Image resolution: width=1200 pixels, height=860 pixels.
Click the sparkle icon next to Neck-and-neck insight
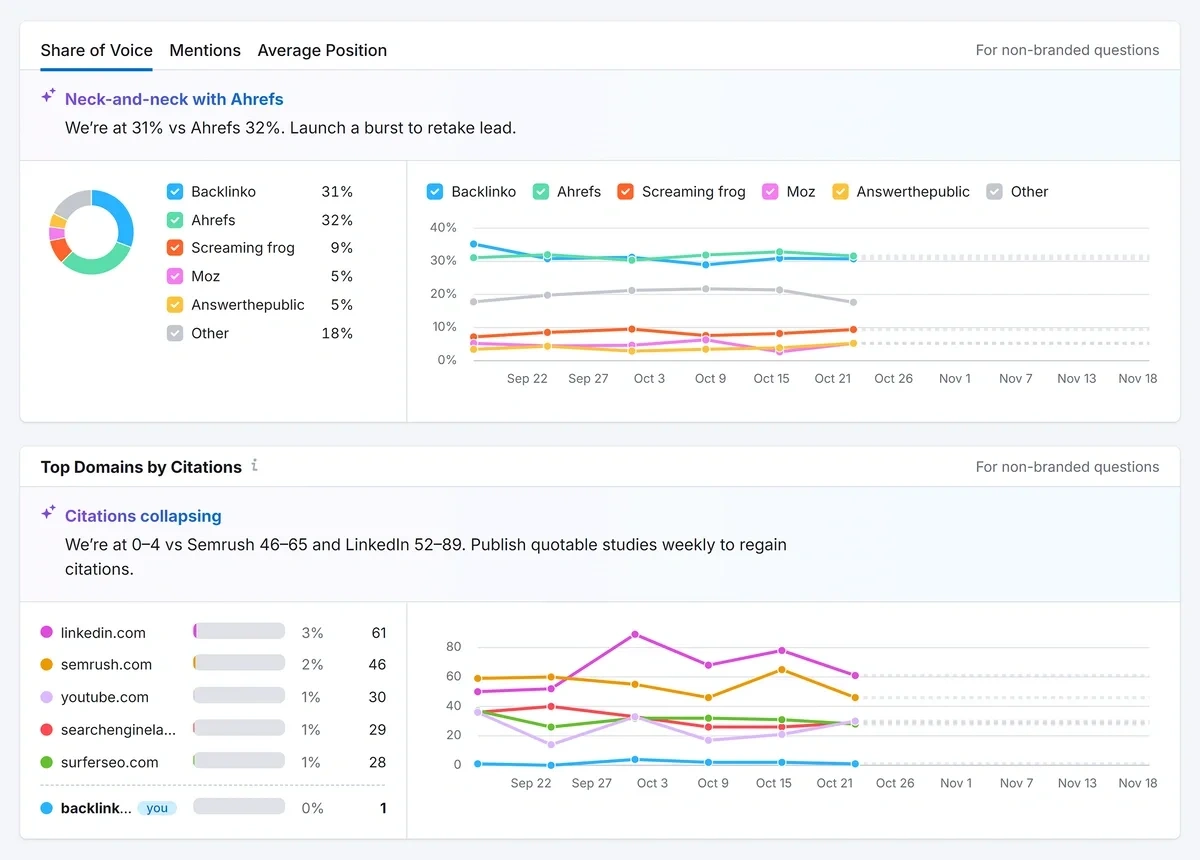[47, 96]
